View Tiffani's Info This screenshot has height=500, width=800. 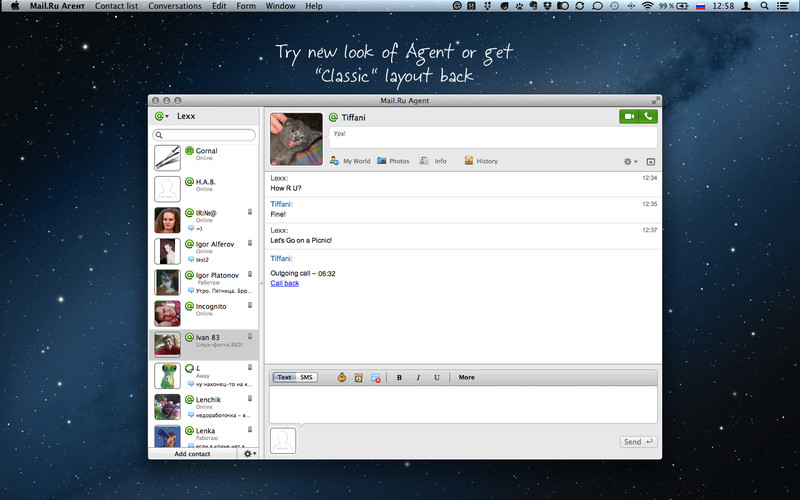[433, 161]
